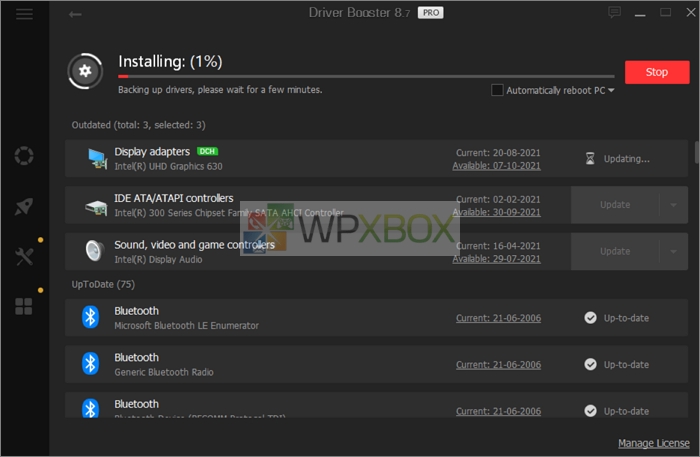Open dropdown beside IDE controllers Update button
Image resolution: width=700 pixels, height=457 pixels.
(673, 205)
